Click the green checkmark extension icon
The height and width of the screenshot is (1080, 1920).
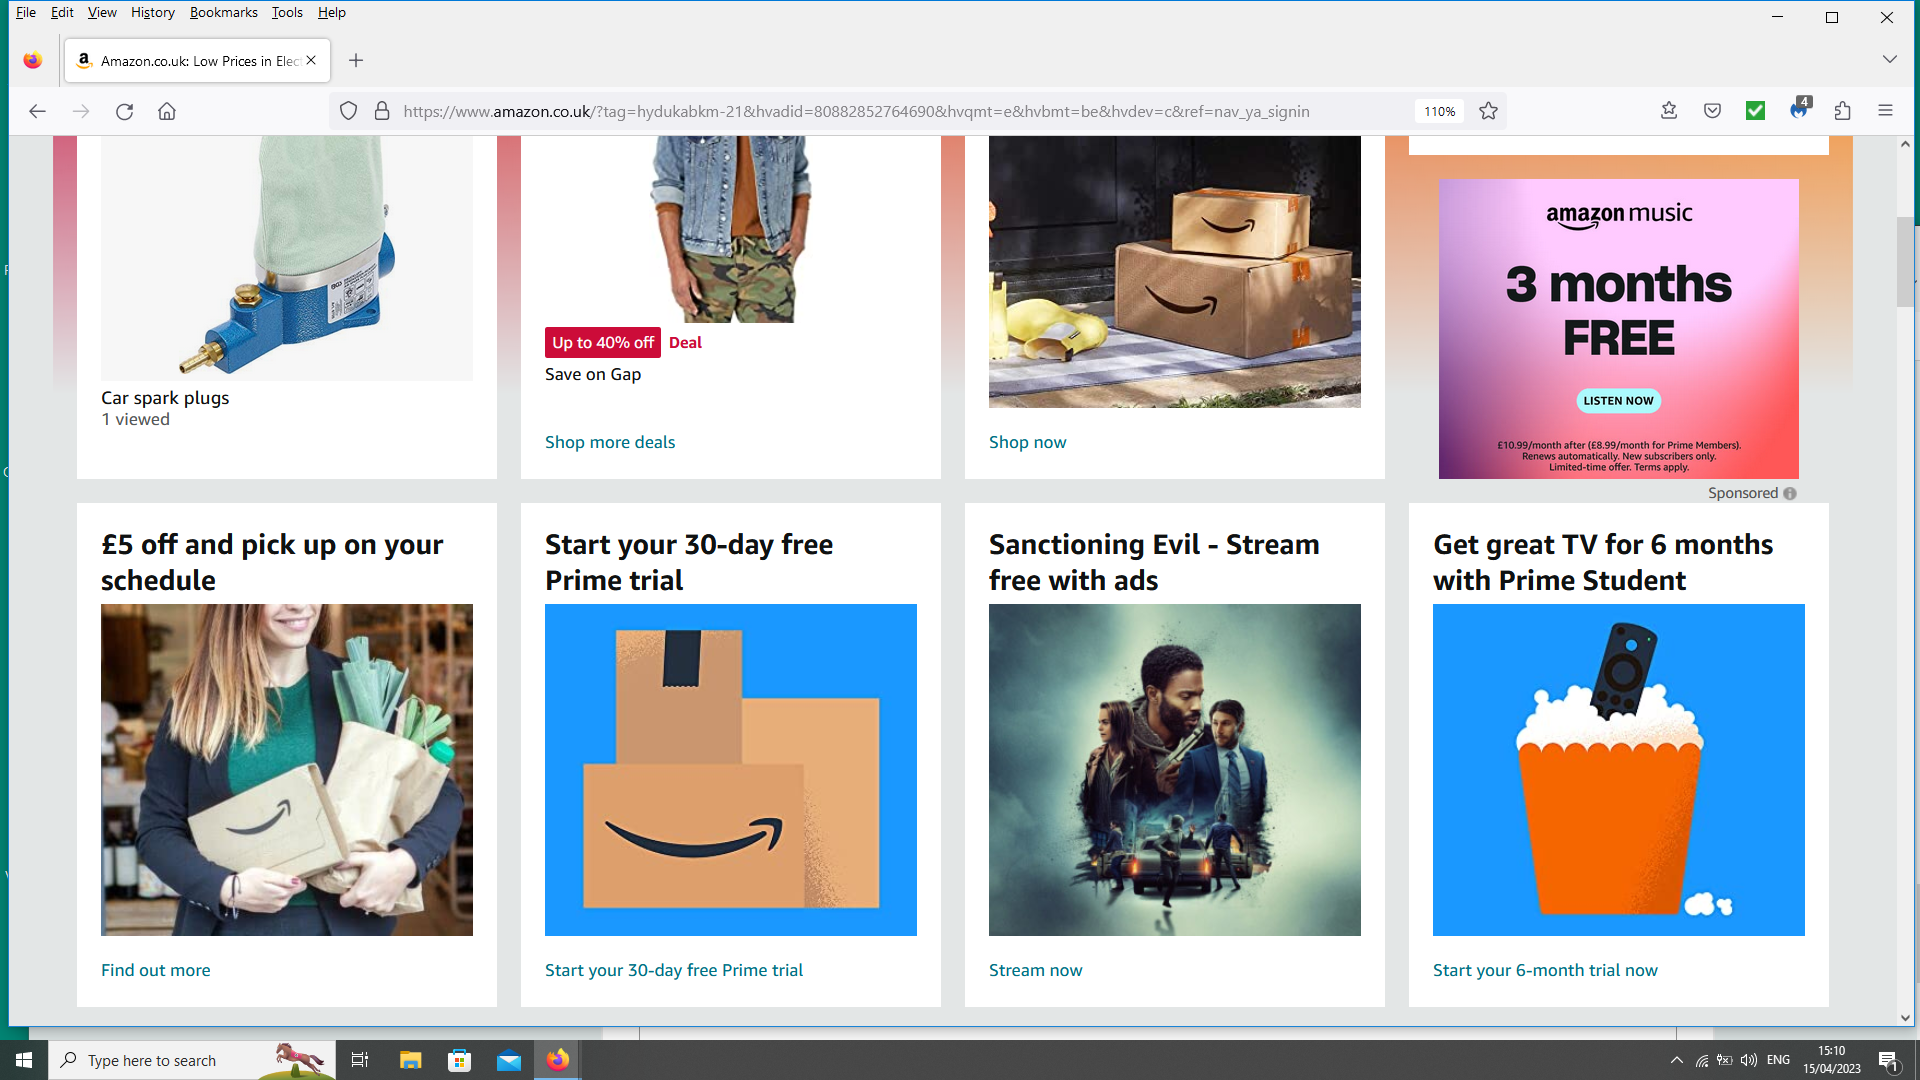(x=1755, y=111)
